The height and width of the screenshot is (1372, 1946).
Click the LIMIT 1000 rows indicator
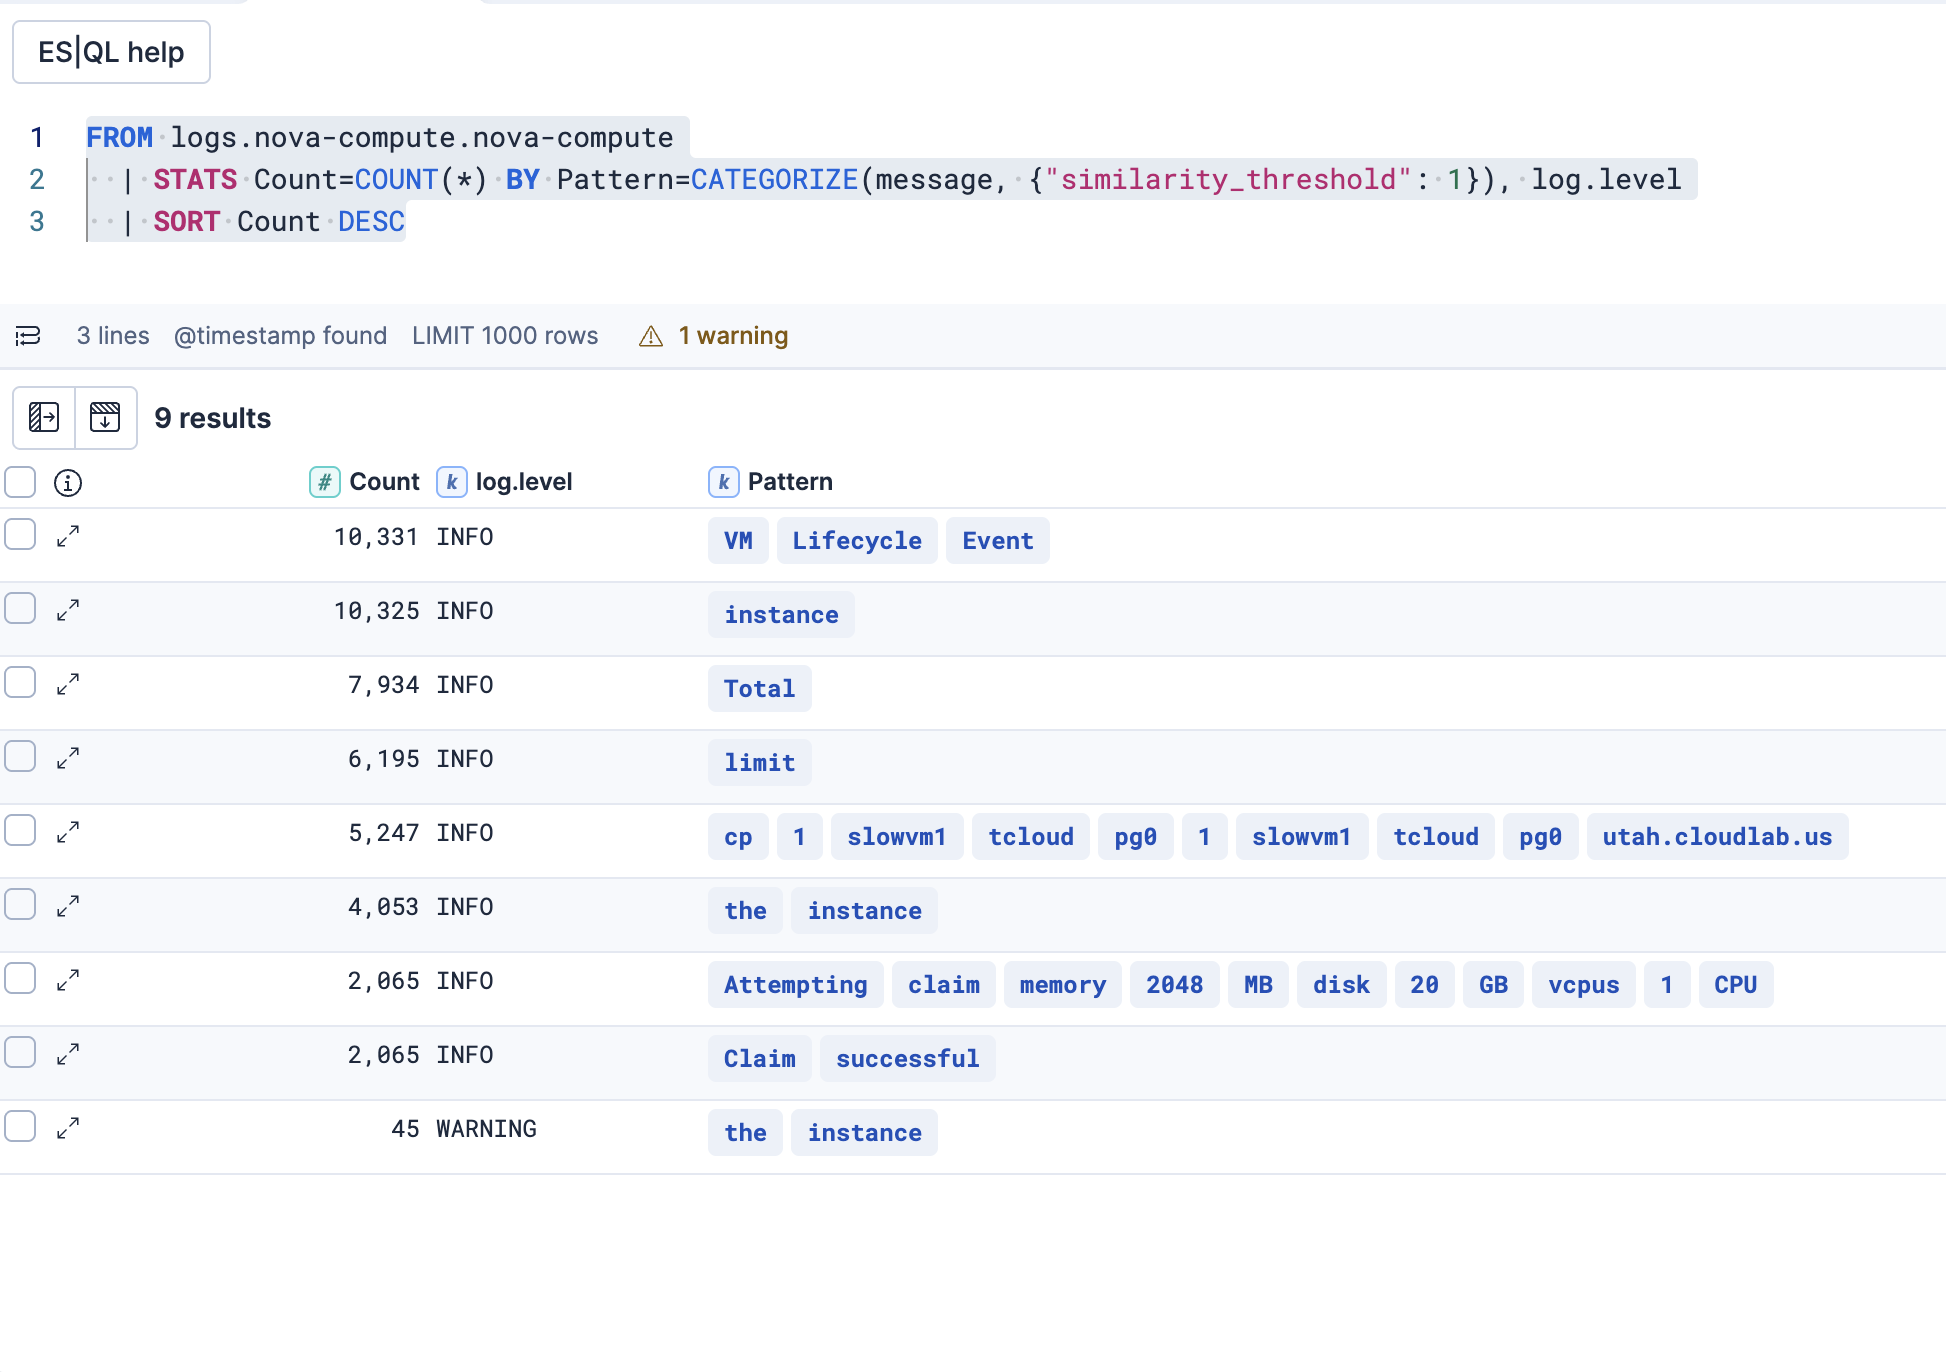pos(505,336)
